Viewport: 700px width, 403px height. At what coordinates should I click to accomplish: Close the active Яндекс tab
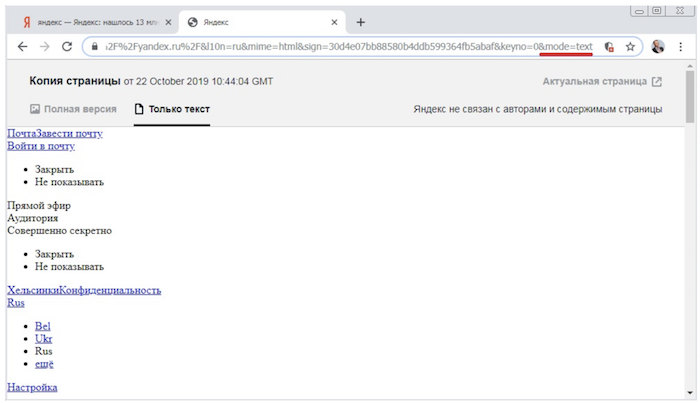coord(334,22)
